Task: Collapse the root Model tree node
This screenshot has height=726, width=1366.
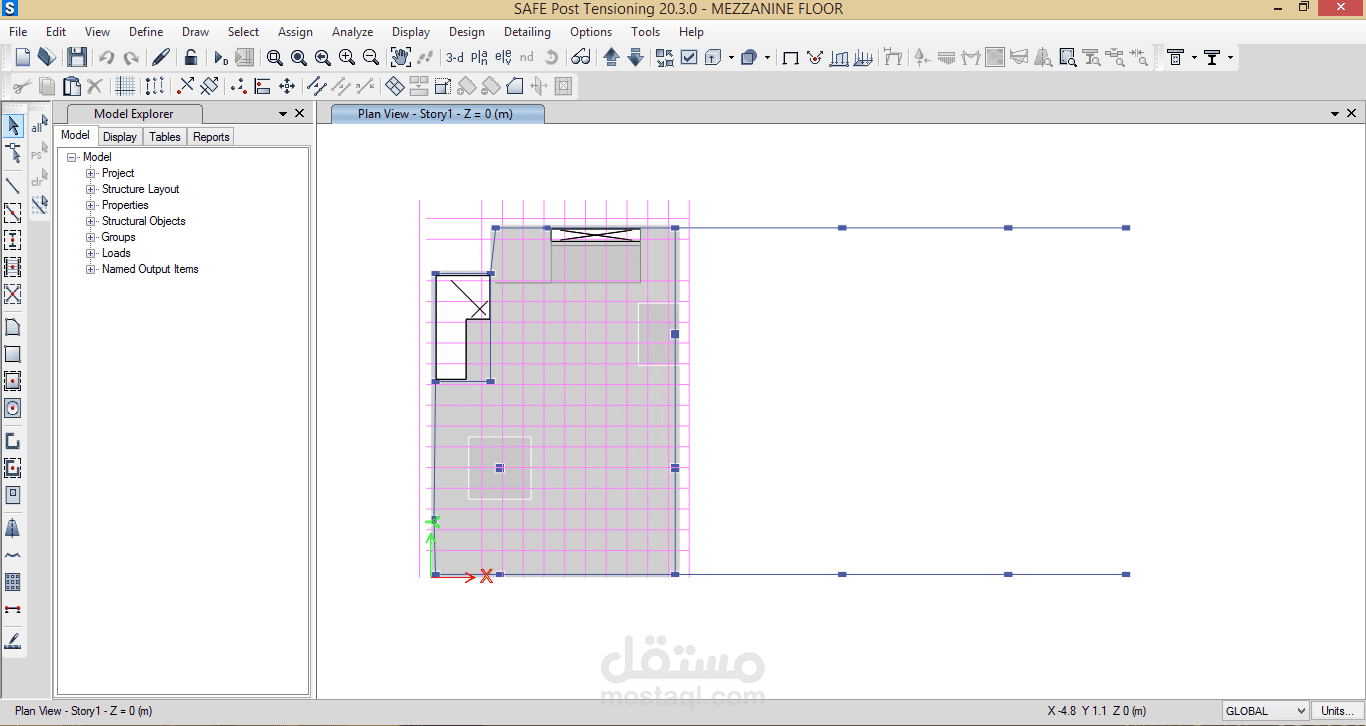Action: pos(72,157)
